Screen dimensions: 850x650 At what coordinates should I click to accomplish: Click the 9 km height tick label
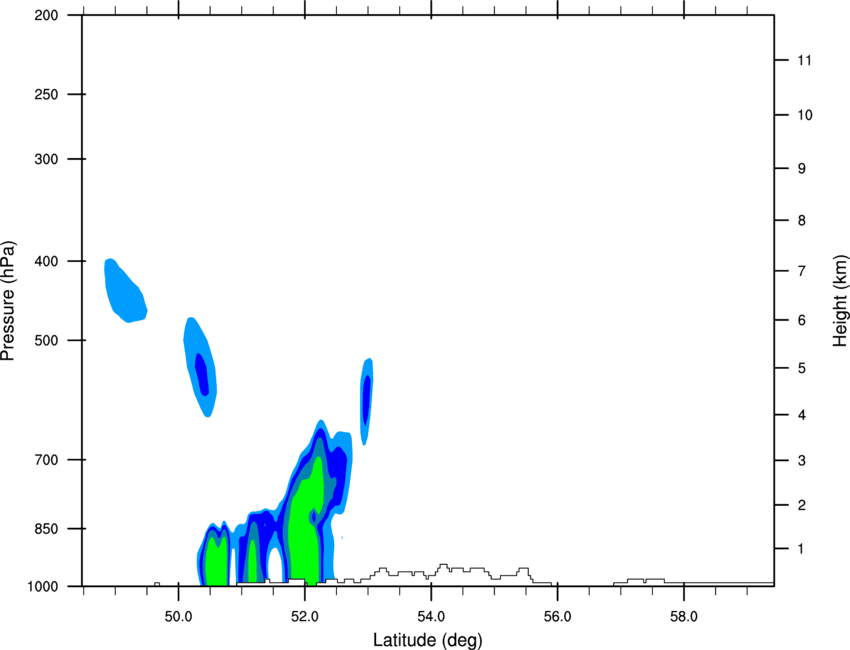click(802, 169)
